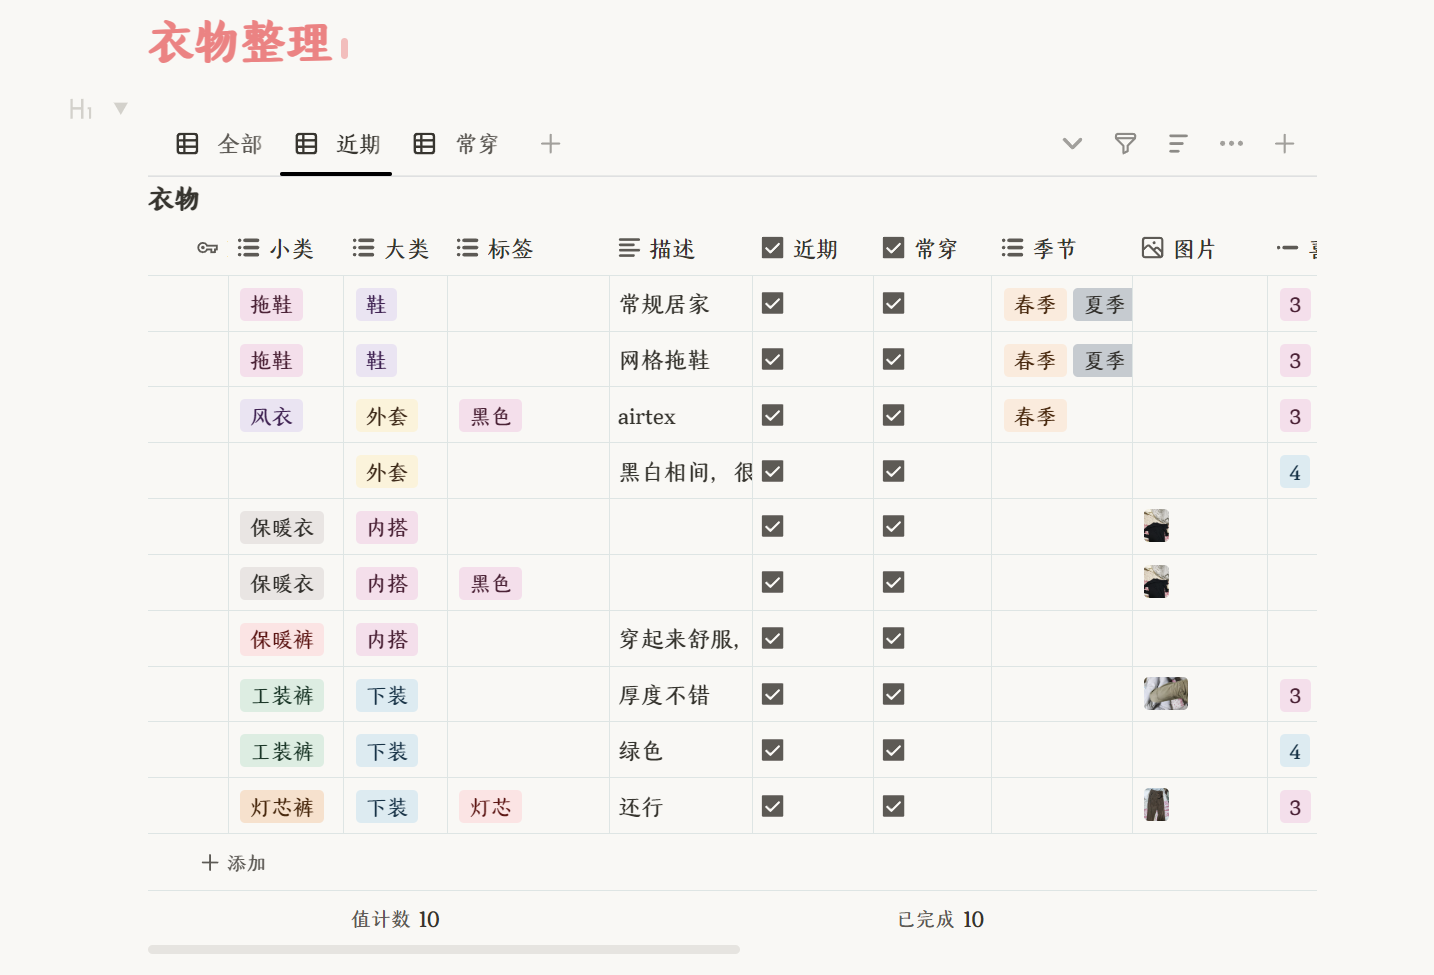Click the plus icon at toolbar right
Screen dimensions: 1434x975
[1284, 144]
